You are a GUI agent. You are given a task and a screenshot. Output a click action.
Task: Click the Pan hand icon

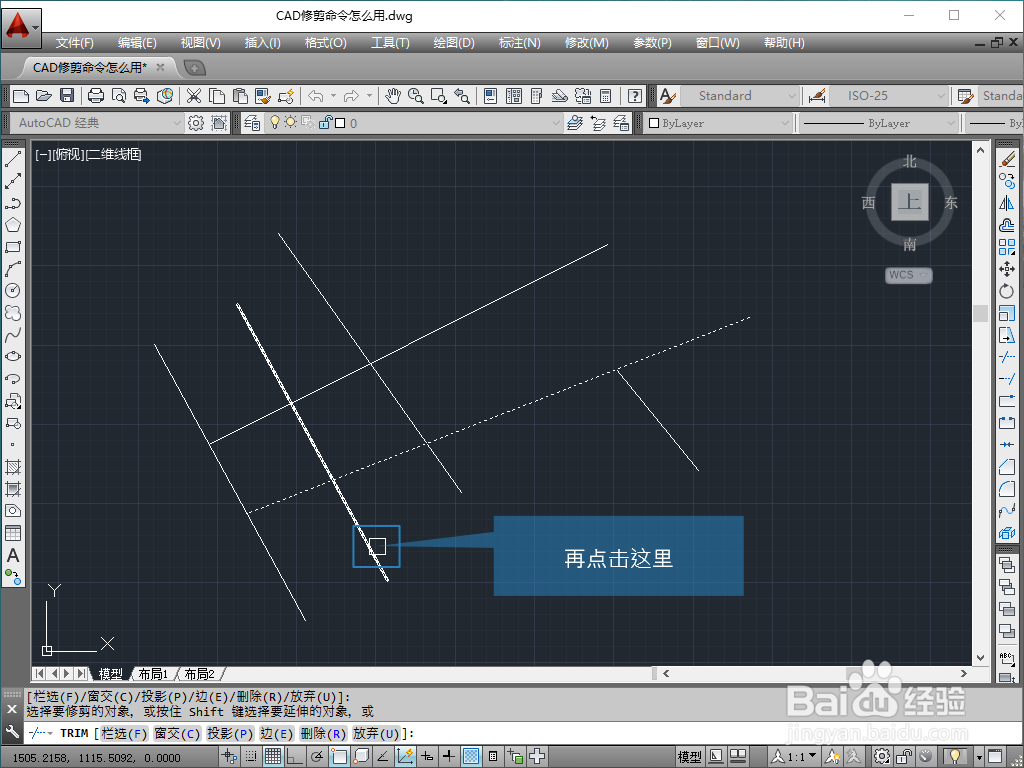392,96
